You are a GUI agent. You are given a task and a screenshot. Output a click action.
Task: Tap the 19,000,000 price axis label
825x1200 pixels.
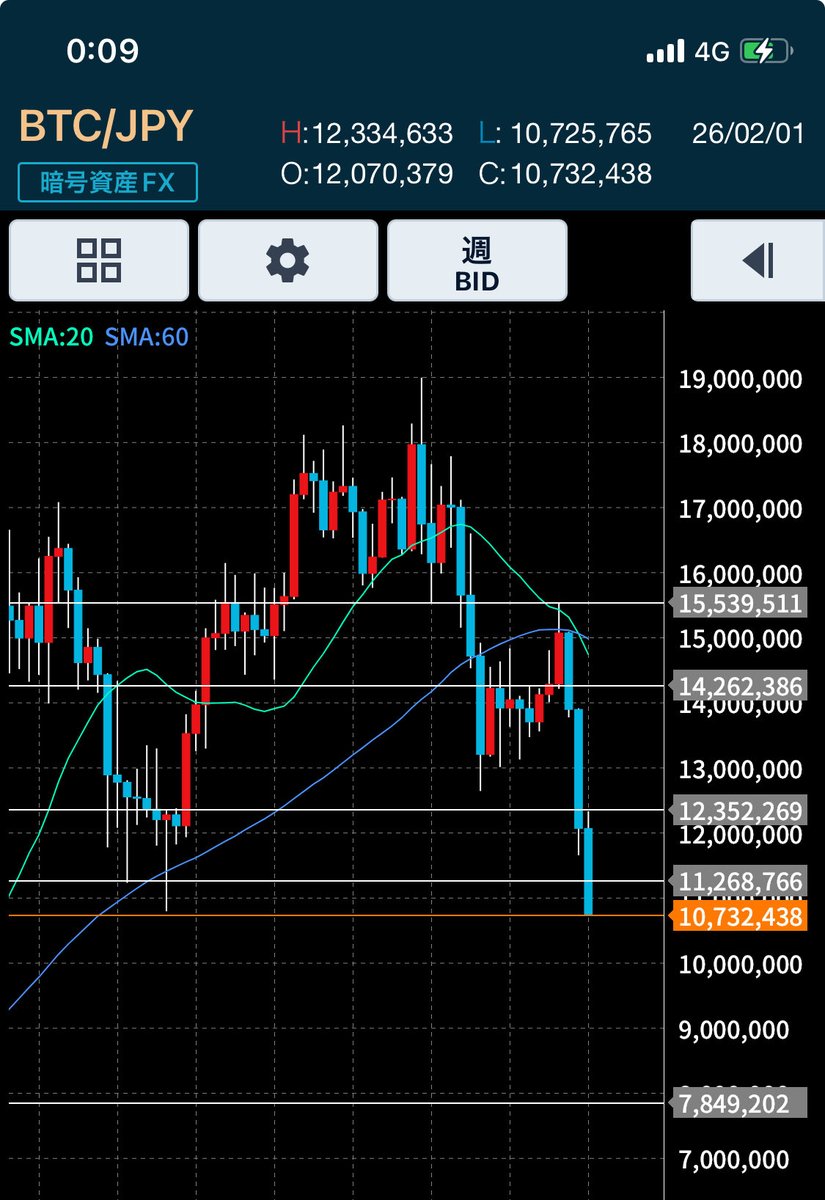pyautogui.click(x=740, y=379)
